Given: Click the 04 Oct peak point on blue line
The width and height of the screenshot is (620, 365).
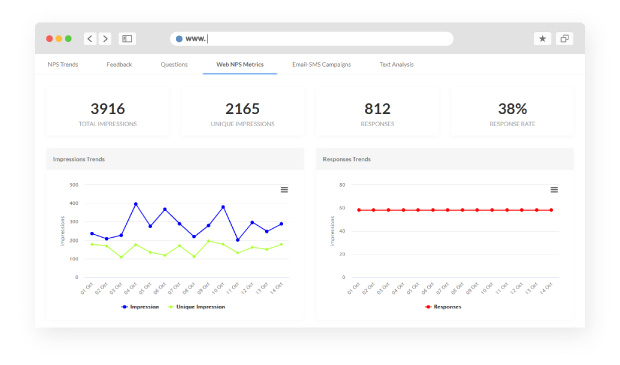Looking at the screenshot, I should [x=136, y=204].
